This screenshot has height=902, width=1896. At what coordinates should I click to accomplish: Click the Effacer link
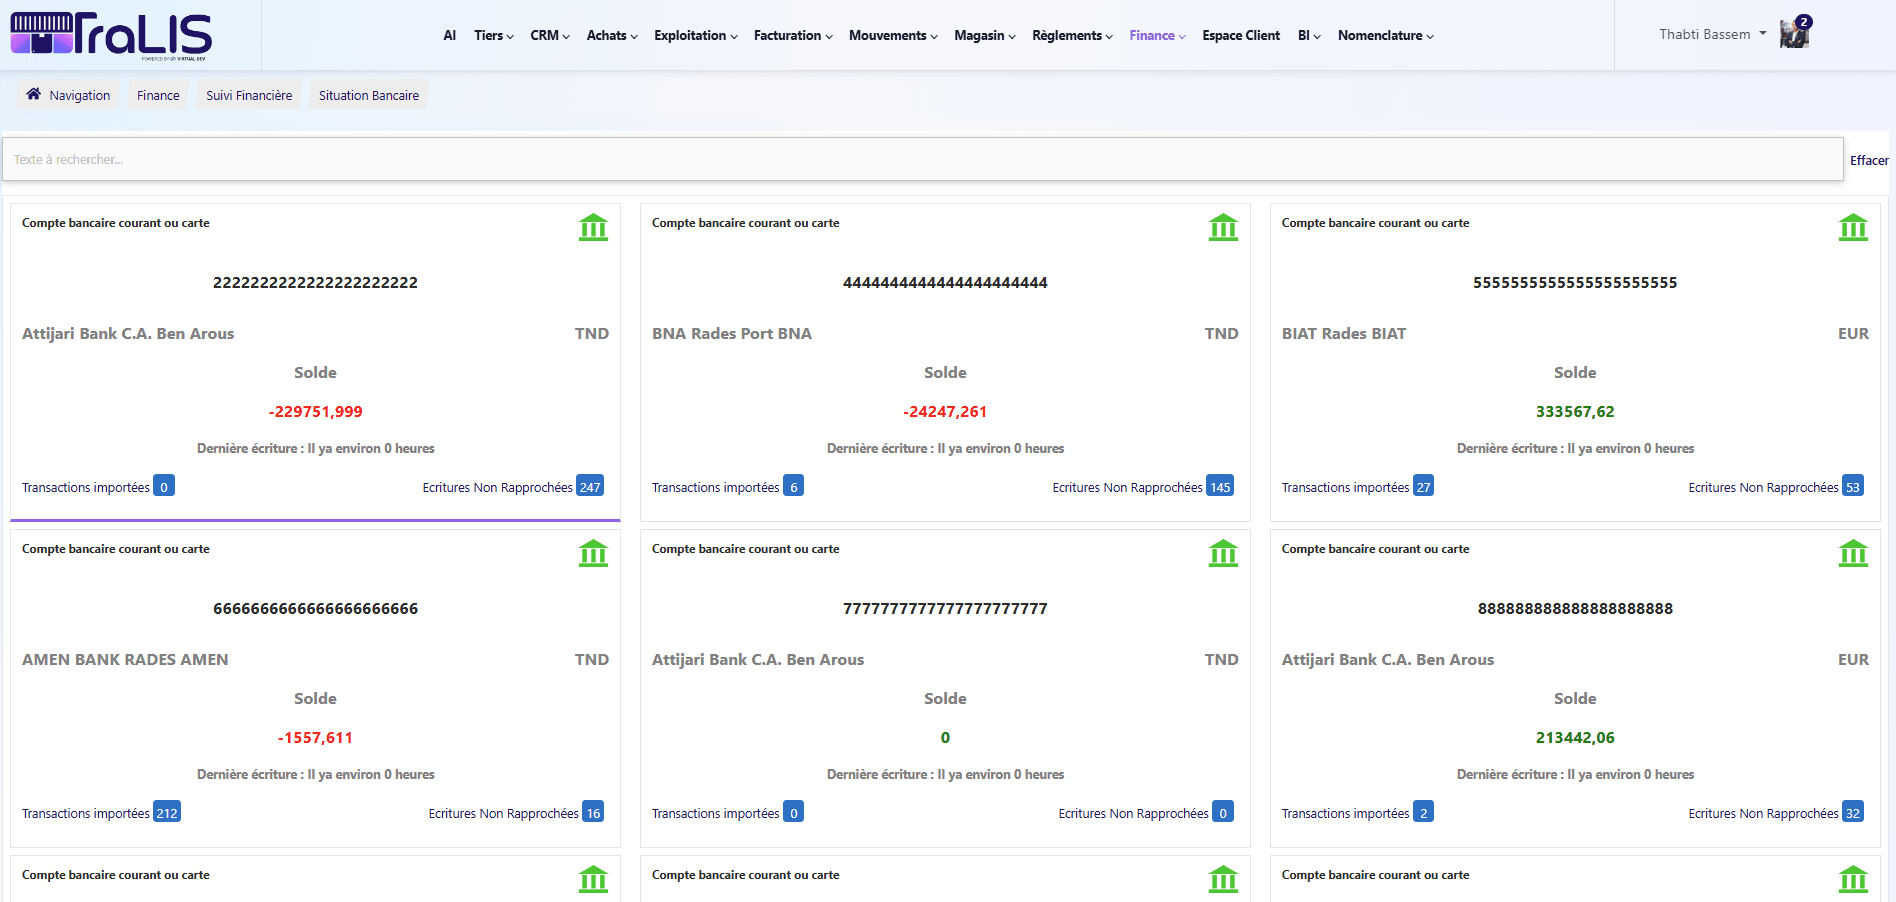1869,160
